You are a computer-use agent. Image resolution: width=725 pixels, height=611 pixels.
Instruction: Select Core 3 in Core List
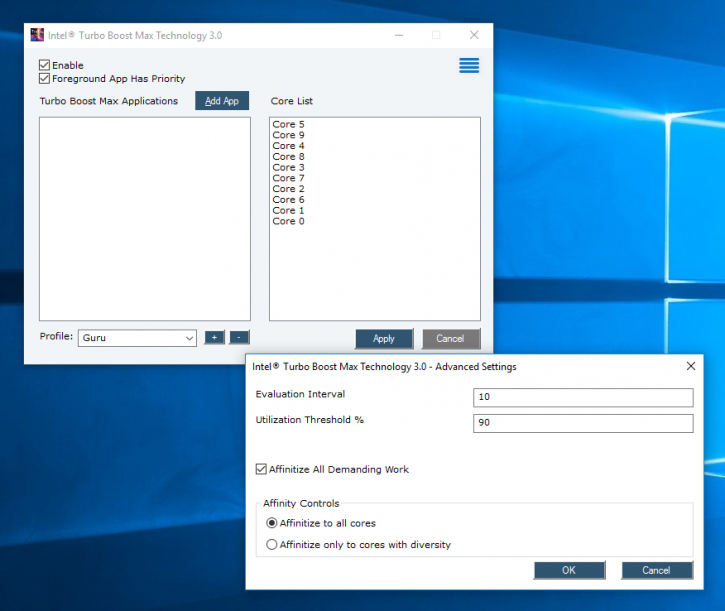tap(288, 167)
